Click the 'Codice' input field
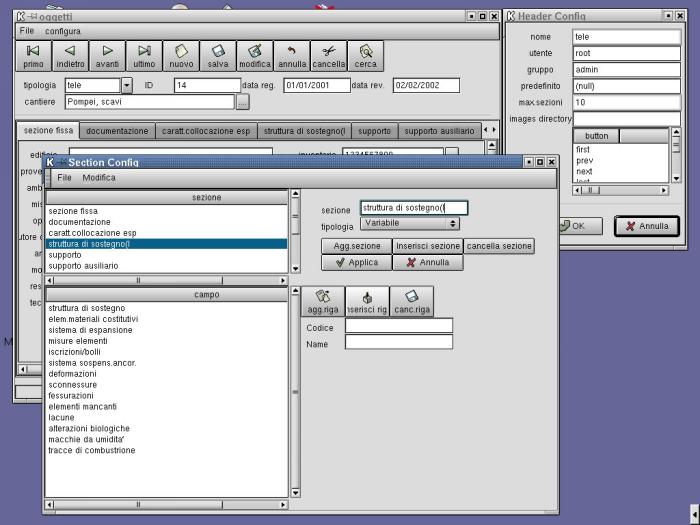Viewport: 700px width, 525px height. coord(398,325)
